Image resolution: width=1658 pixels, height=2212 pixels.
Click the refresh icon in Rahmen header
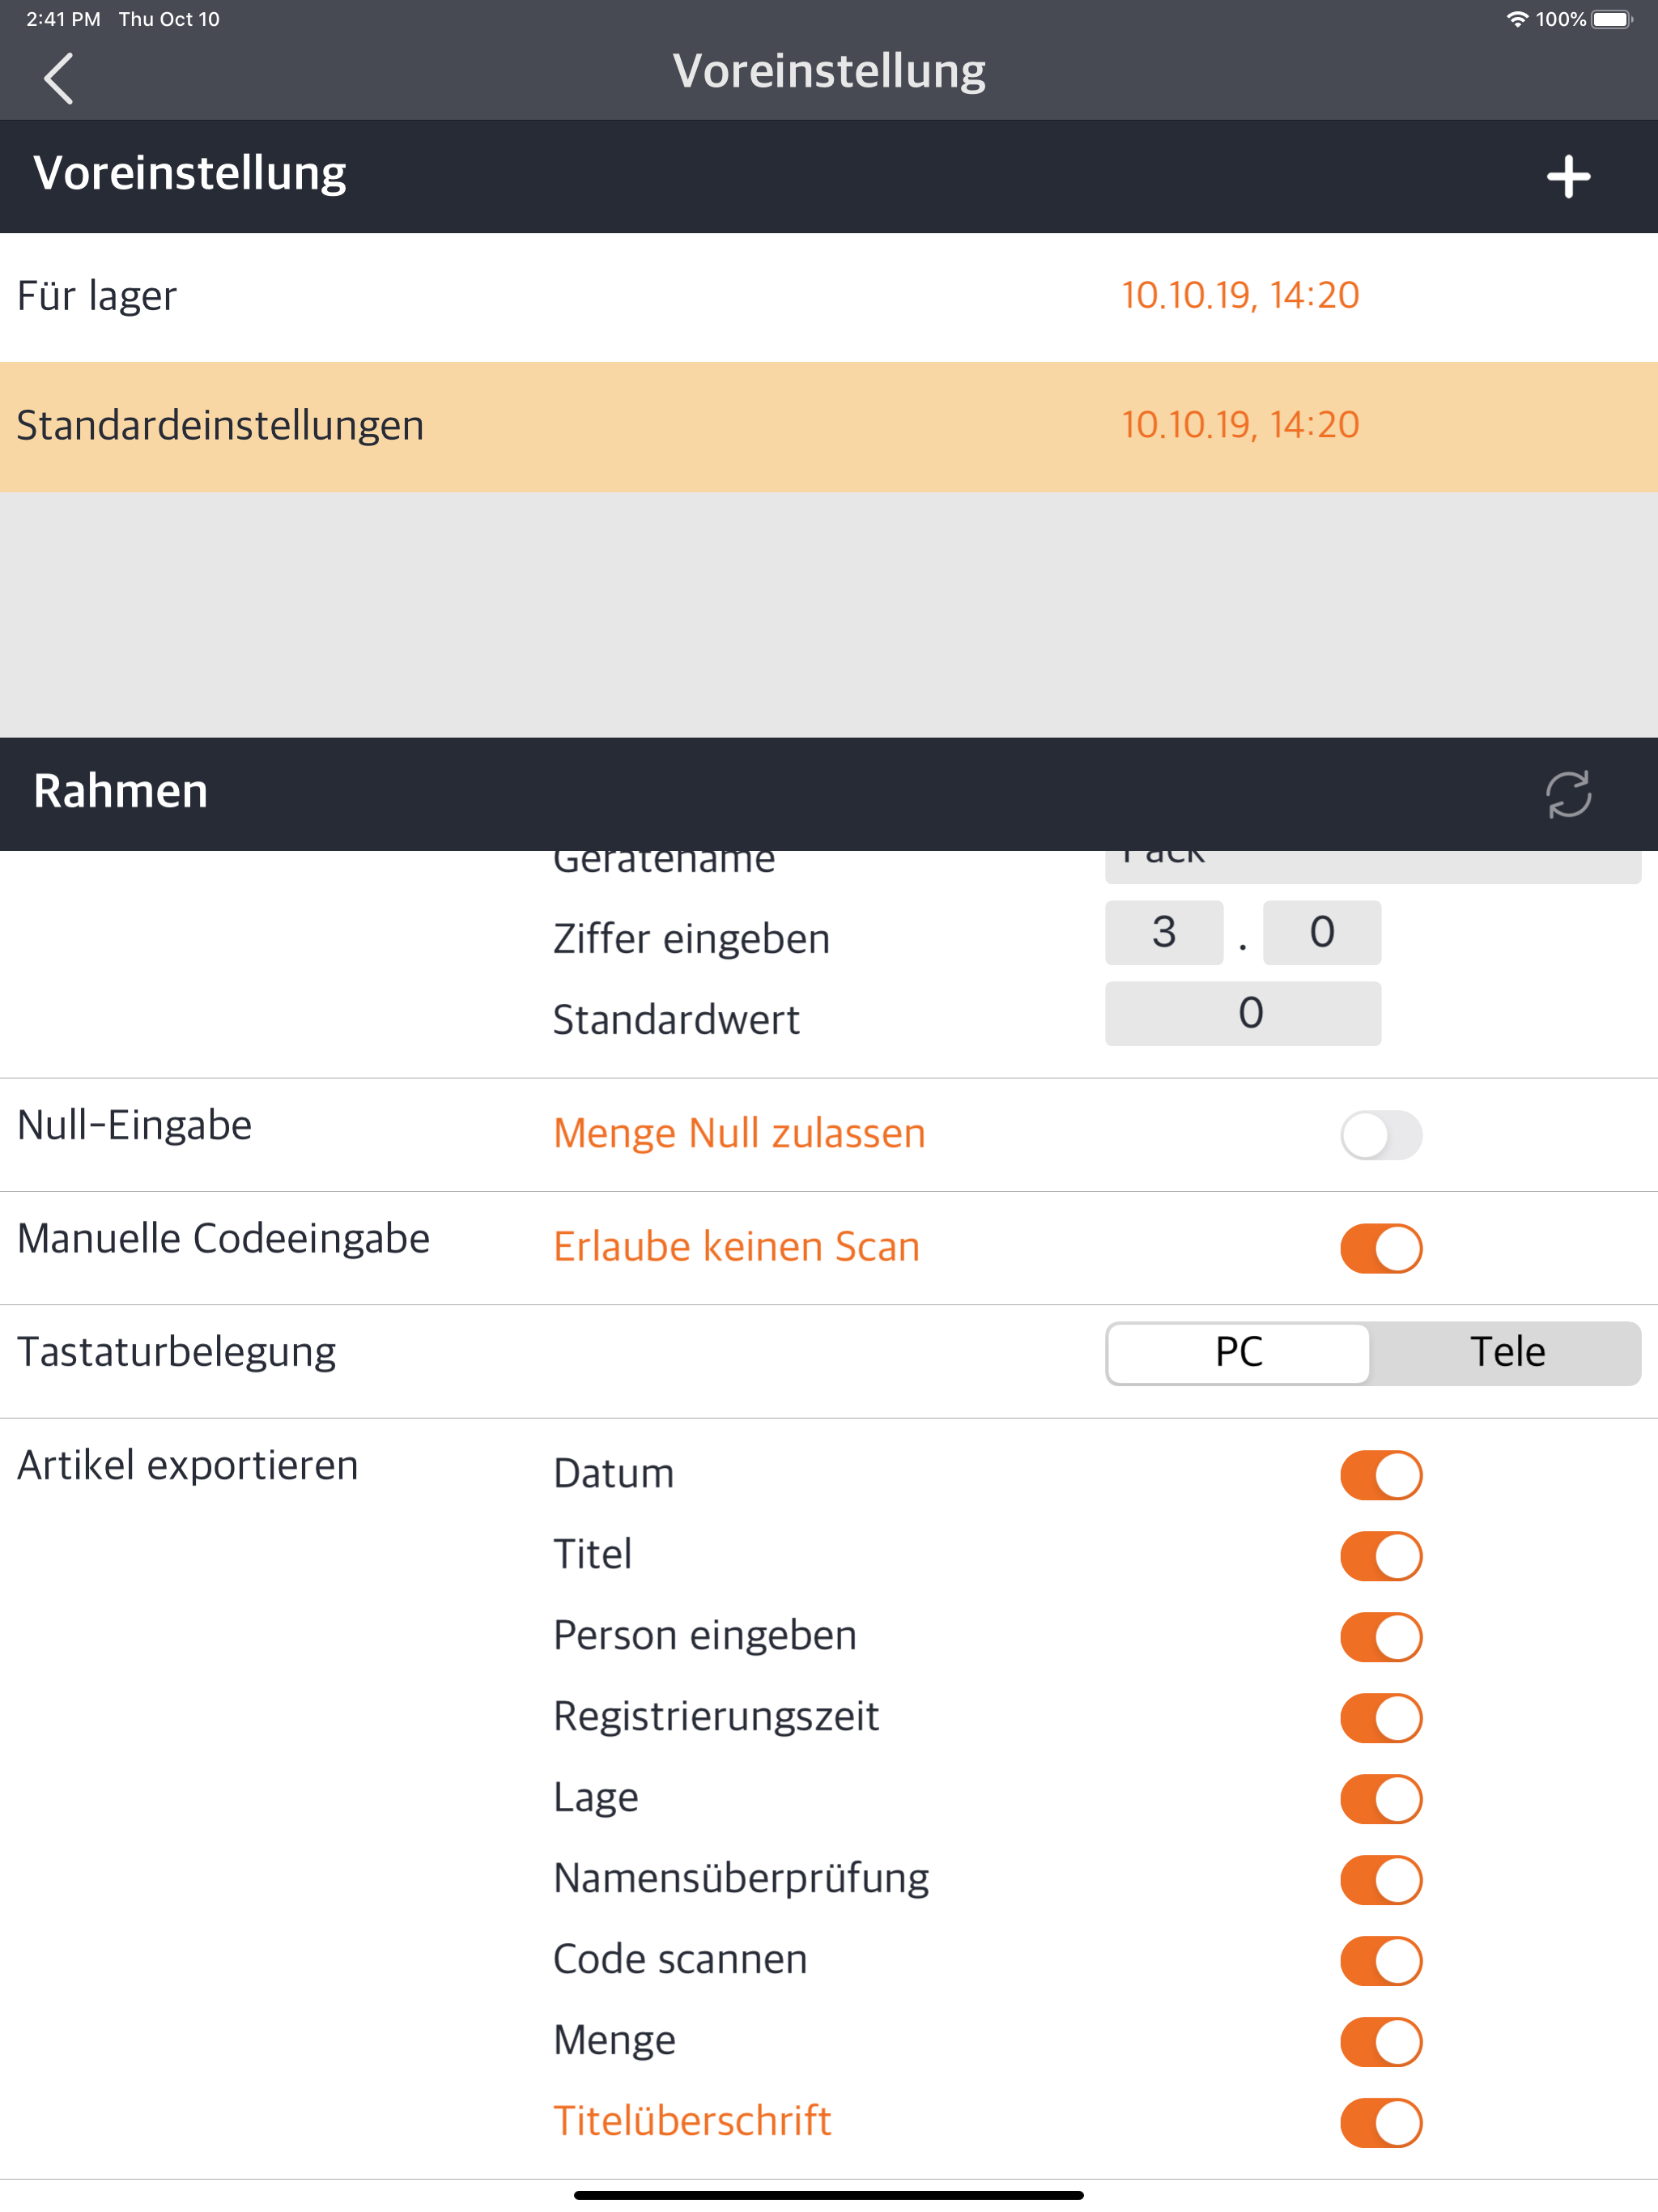[x=1567, y=794]
